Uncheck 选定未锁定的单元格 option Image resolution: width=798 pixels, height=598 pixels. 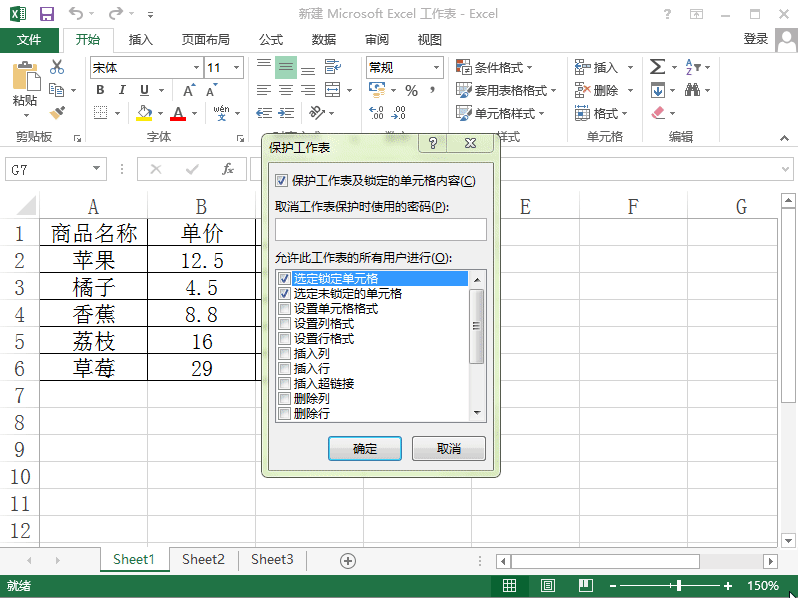(x=284, y=294)
